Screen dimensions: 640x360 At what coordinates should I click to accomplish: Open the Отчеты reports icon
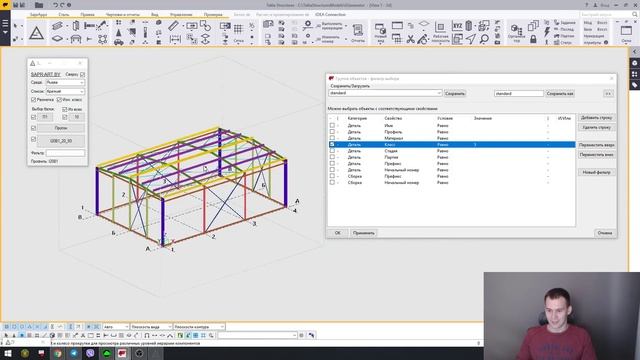(x=358, y=33)
